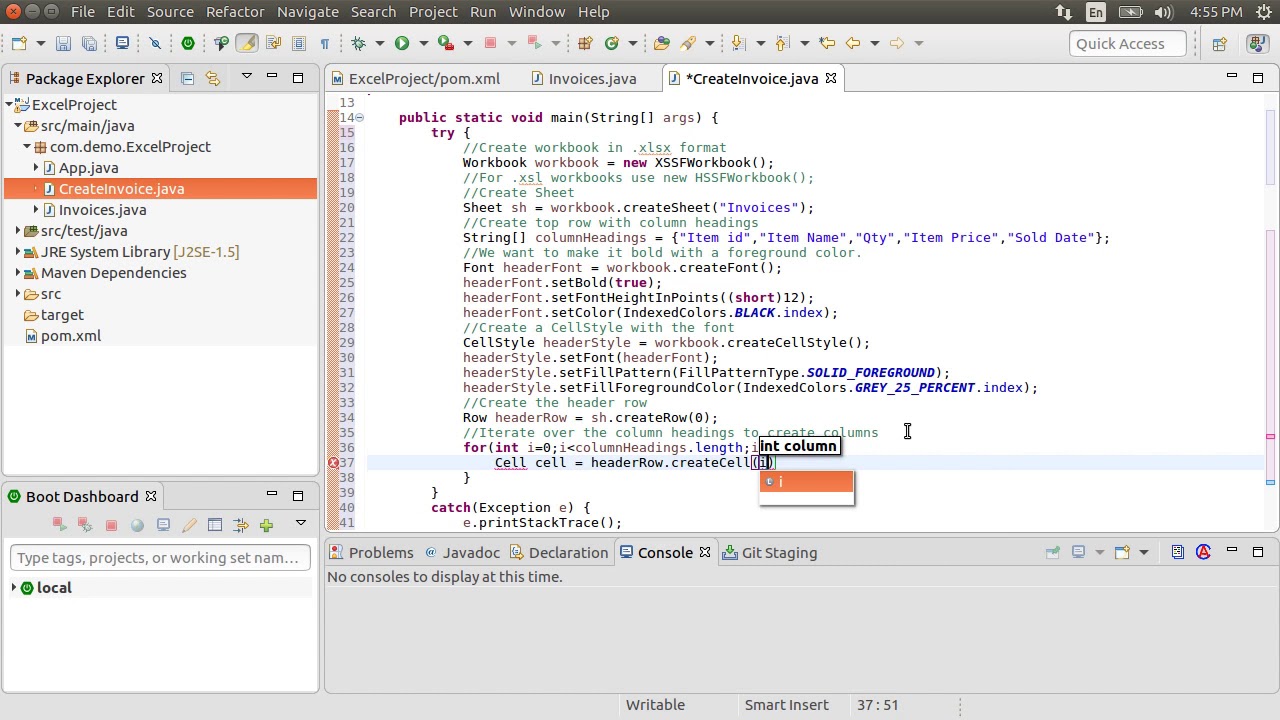1280x720 pixels.
Task: Toggle Mark Occurrences highlighter in toolbar
Action: (x=247, y=43)
